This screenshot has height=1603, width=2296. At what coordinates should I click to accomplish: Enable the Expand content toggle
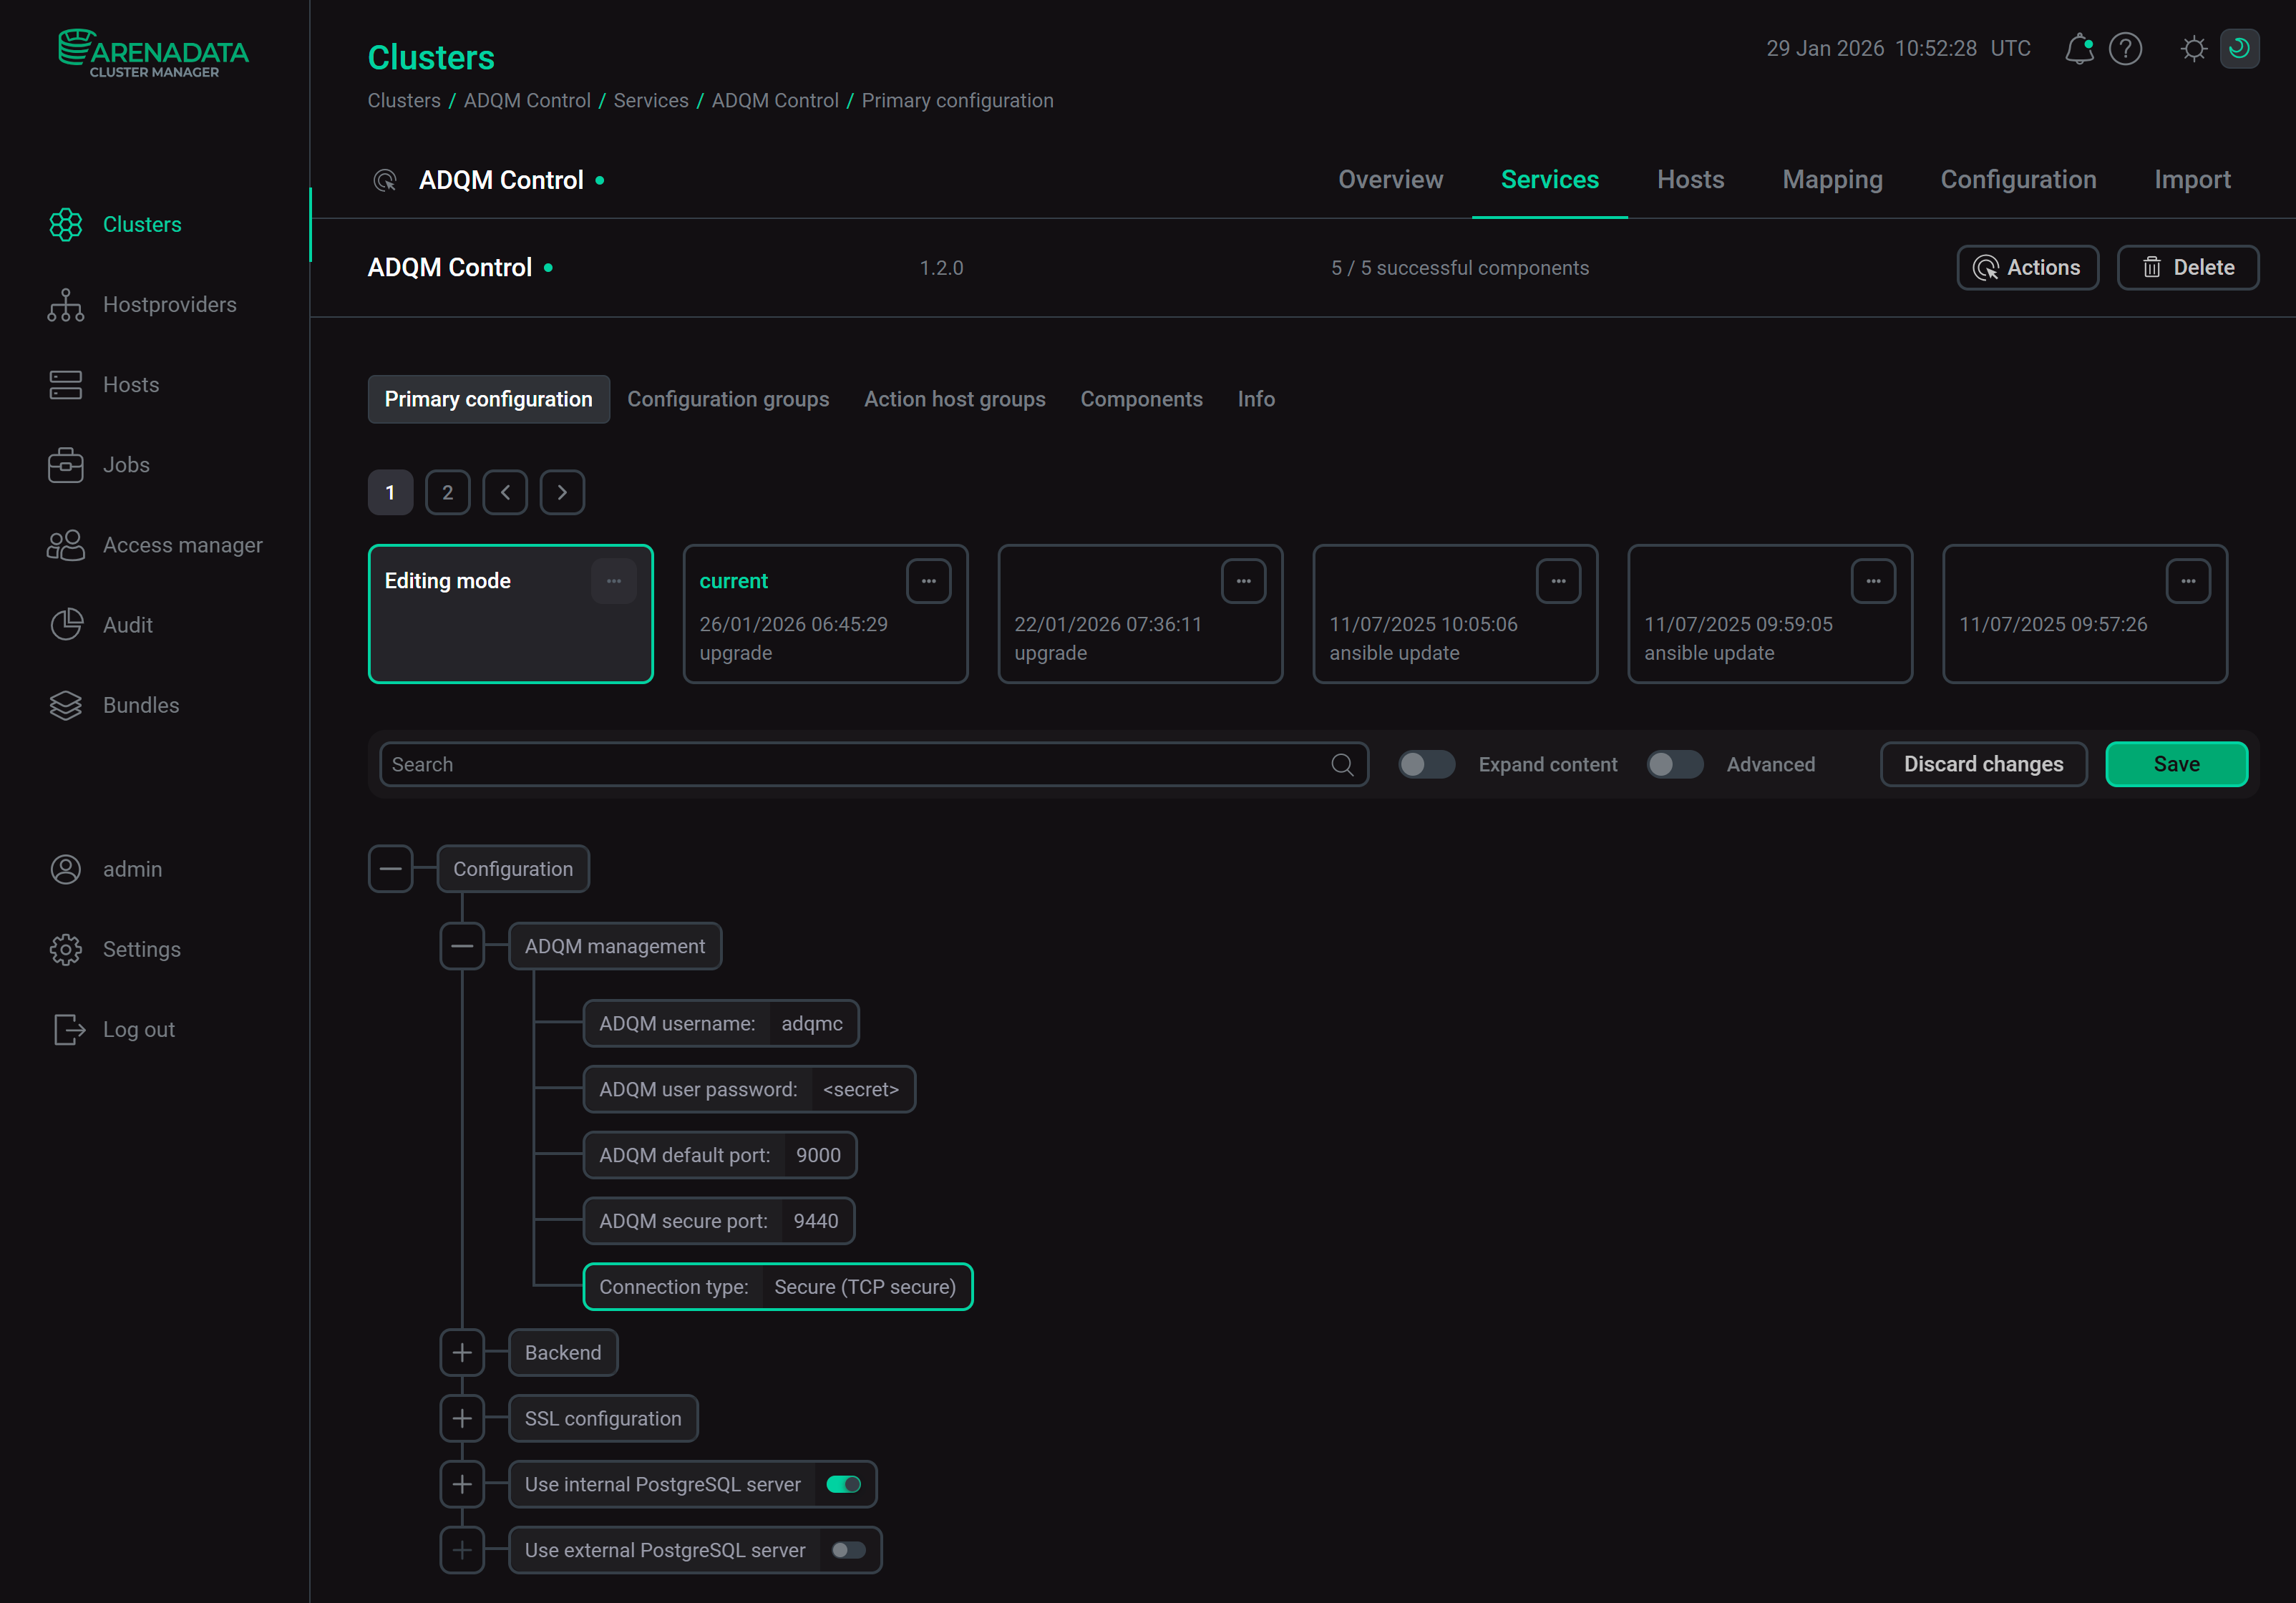pos(1426,764)
